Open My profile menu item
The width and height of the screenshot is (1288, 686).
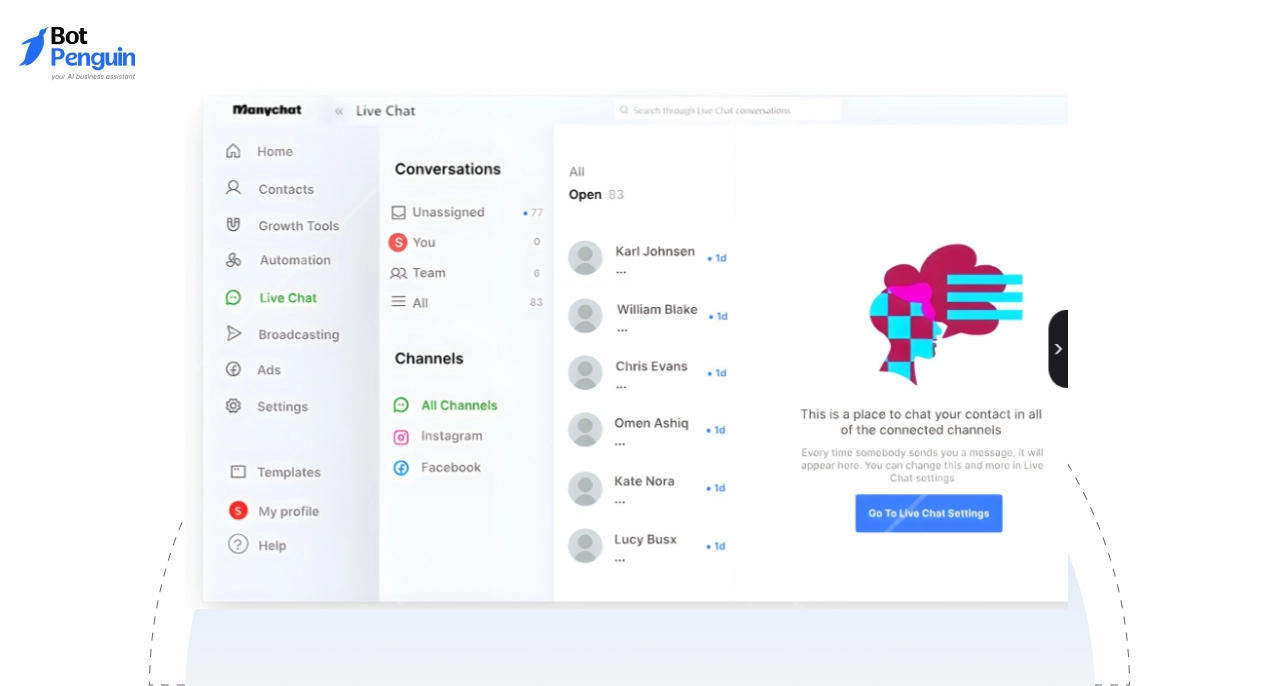289,512
